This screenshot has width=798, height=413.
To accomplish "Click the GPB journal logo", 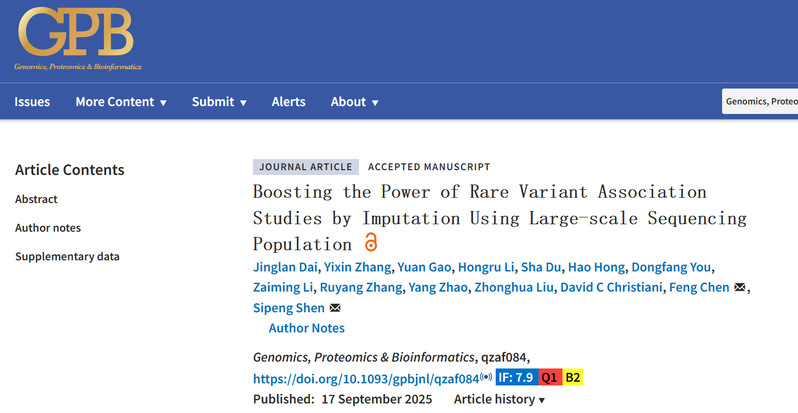I will [x=77, y=40].
